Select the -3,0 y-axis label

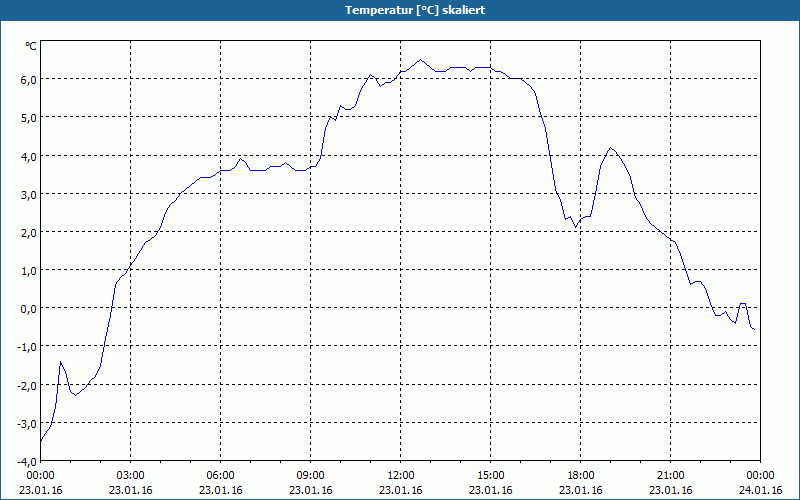[x=27, y=423]
